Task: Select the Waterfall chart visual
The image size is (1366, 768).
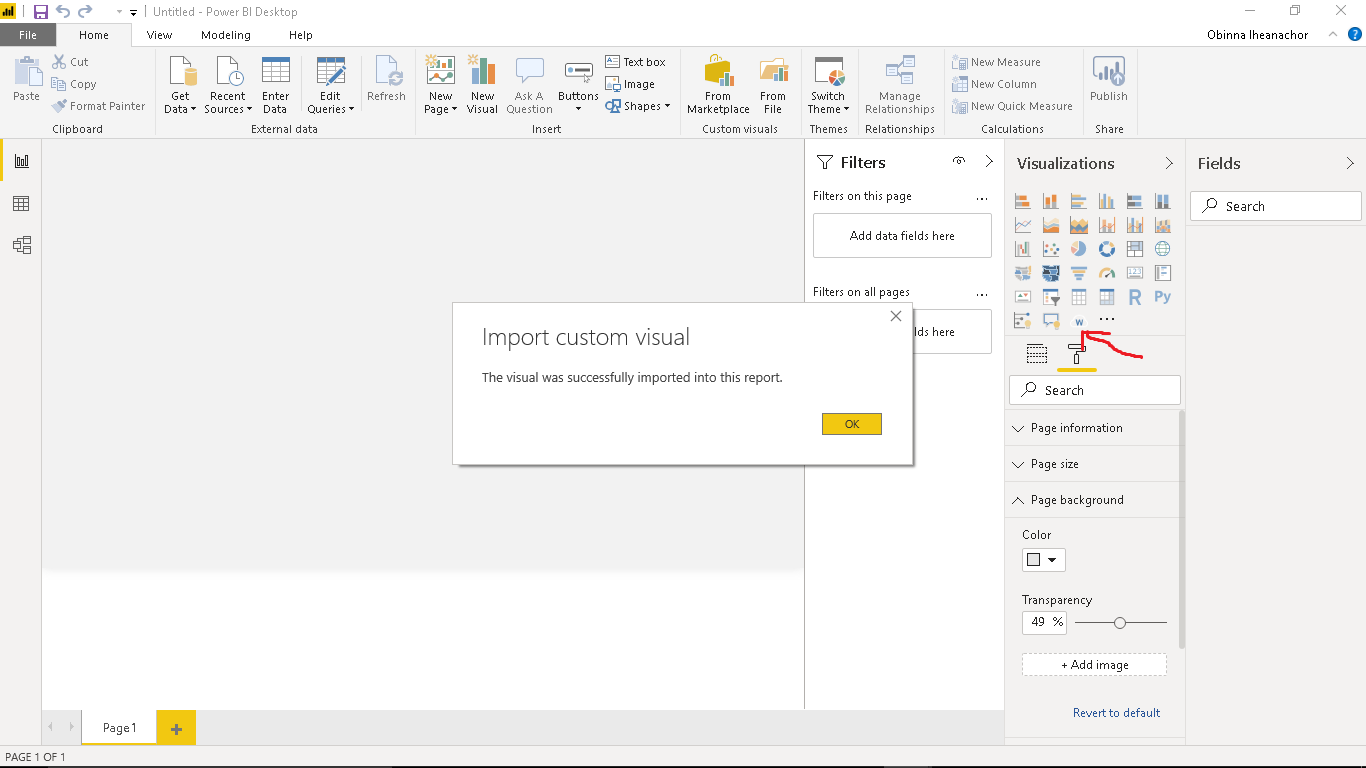Action: [1022, 249]
